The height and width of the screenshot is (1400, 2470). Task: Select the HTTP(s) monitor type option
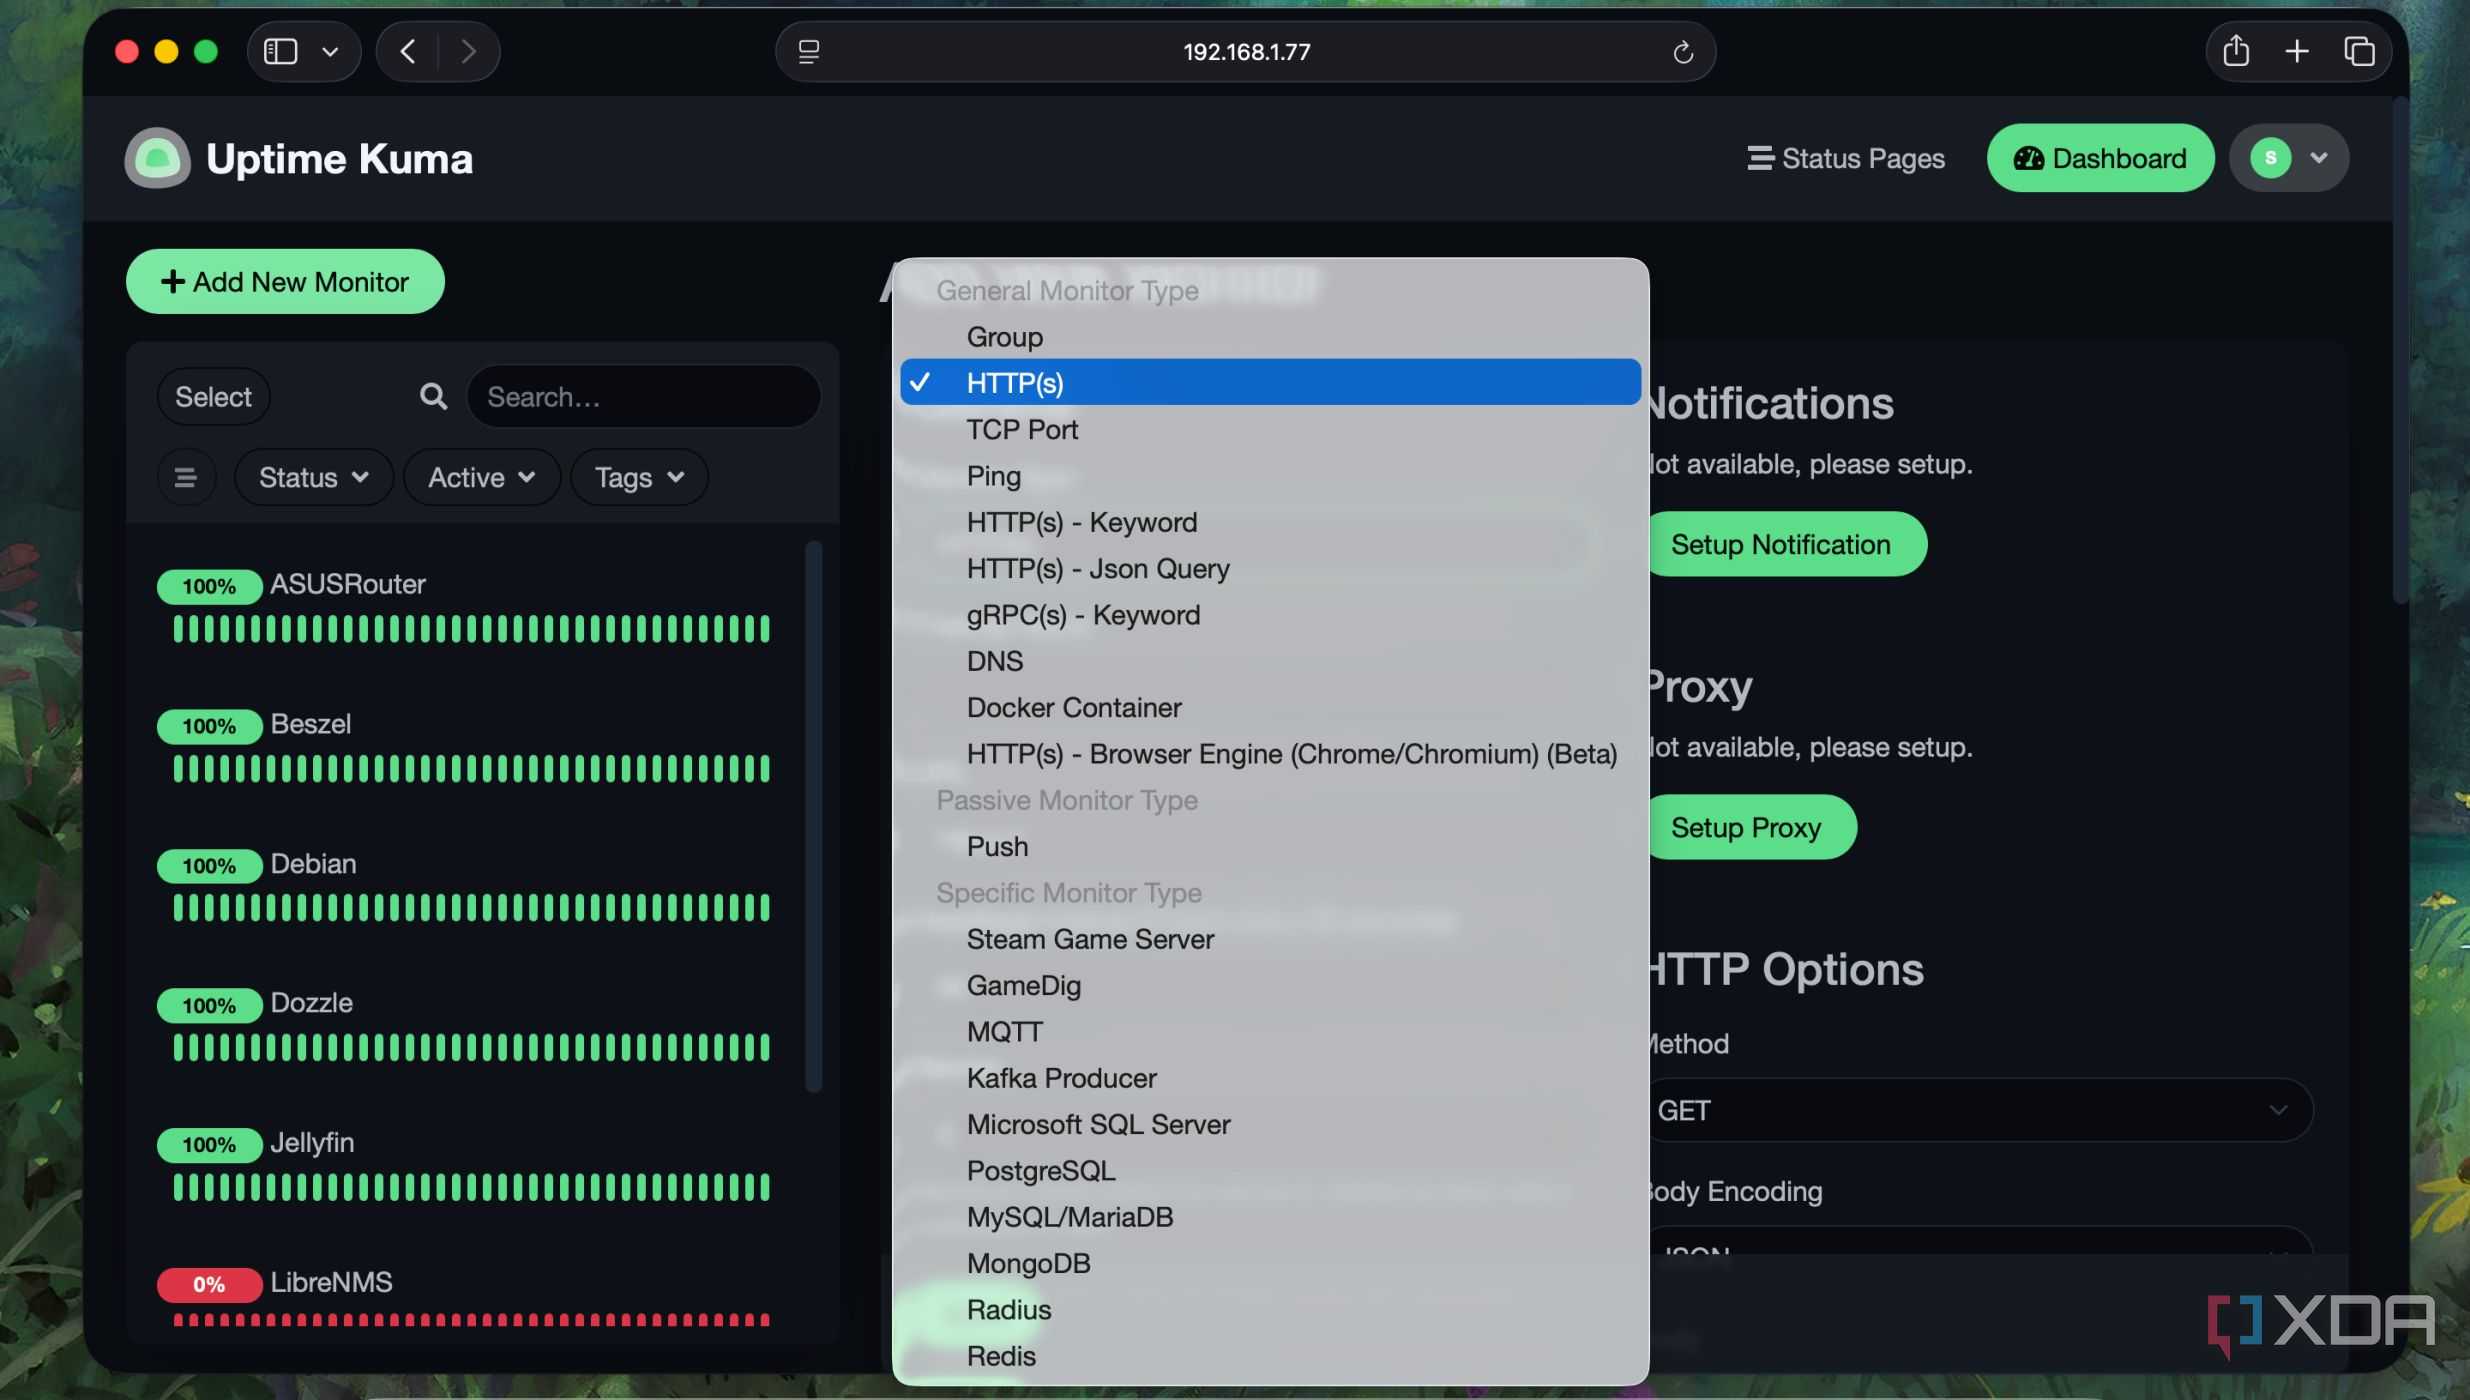pos(1270,382)
